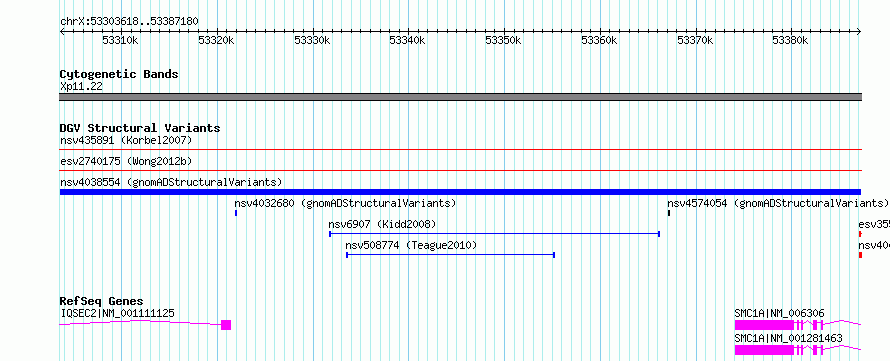This screenshot has width=890, height=361.
Task: Select the nsv508774 (Teague2010) variant span
Action: pos(451,255)
